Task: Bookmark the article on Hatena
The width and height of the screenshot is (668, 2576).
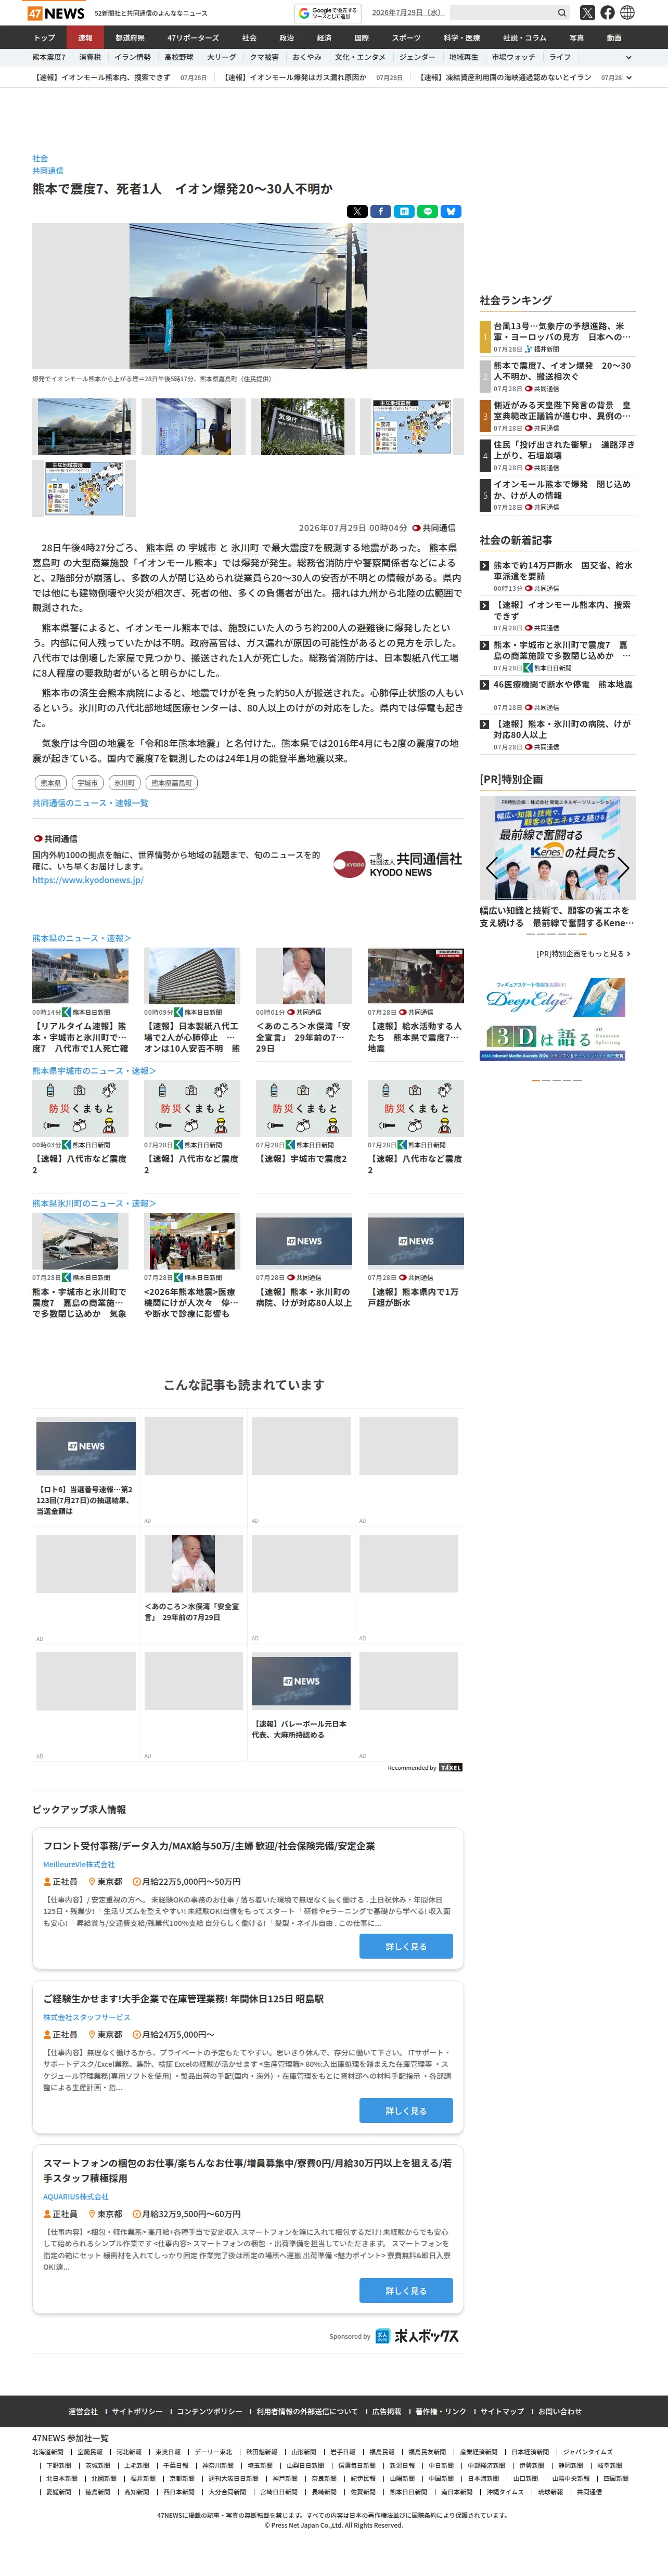Action: [404, 212]
